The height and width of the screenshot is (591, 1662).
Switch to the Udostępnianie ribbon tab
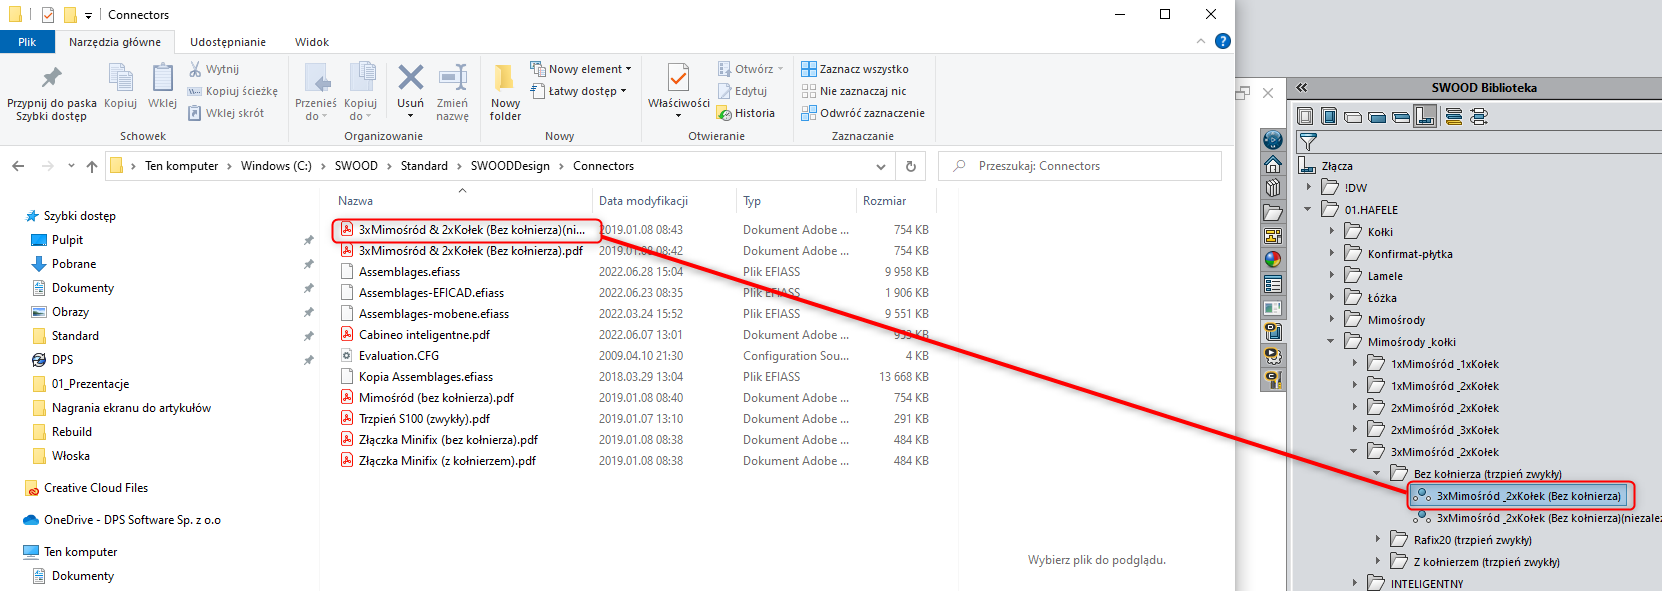click(228, 42)
